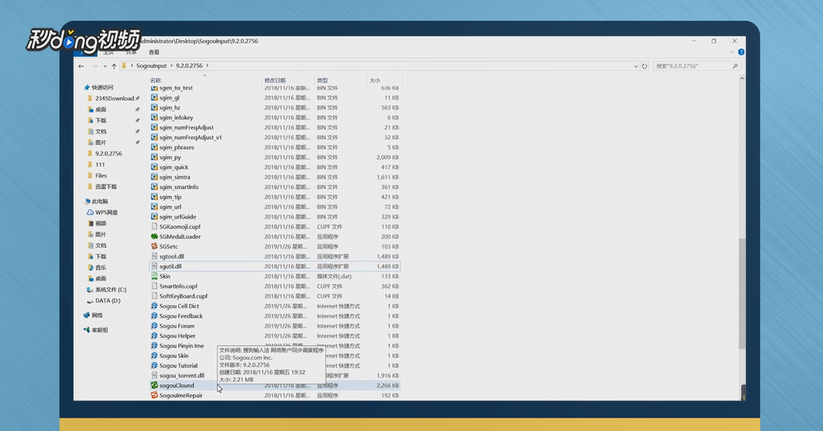Select 此电脑 in the navigation pane
The height and width of the screenshot is (431, 823).
coord(96,202)
